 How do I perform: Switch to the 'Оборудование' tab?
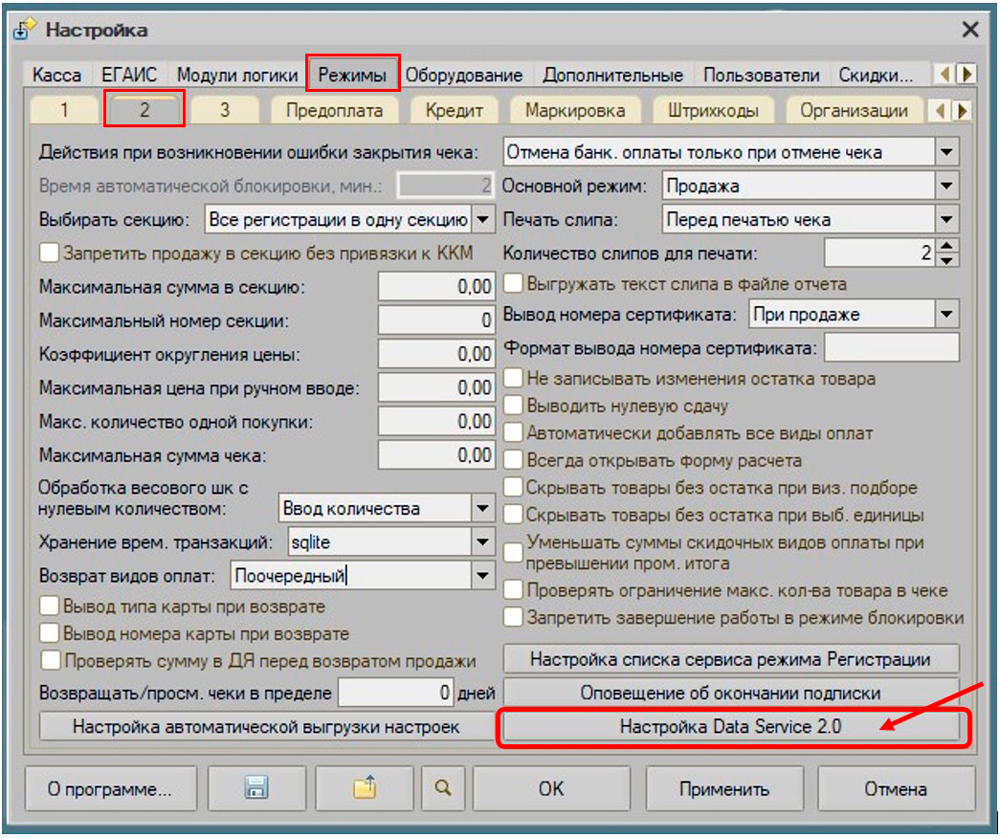pyautogui.click(x=463, y=75)
